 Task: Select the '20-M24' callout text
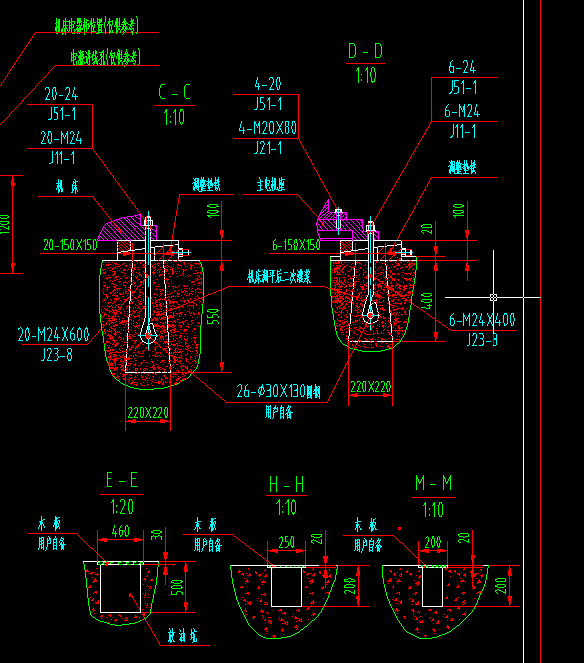point(61,138)
